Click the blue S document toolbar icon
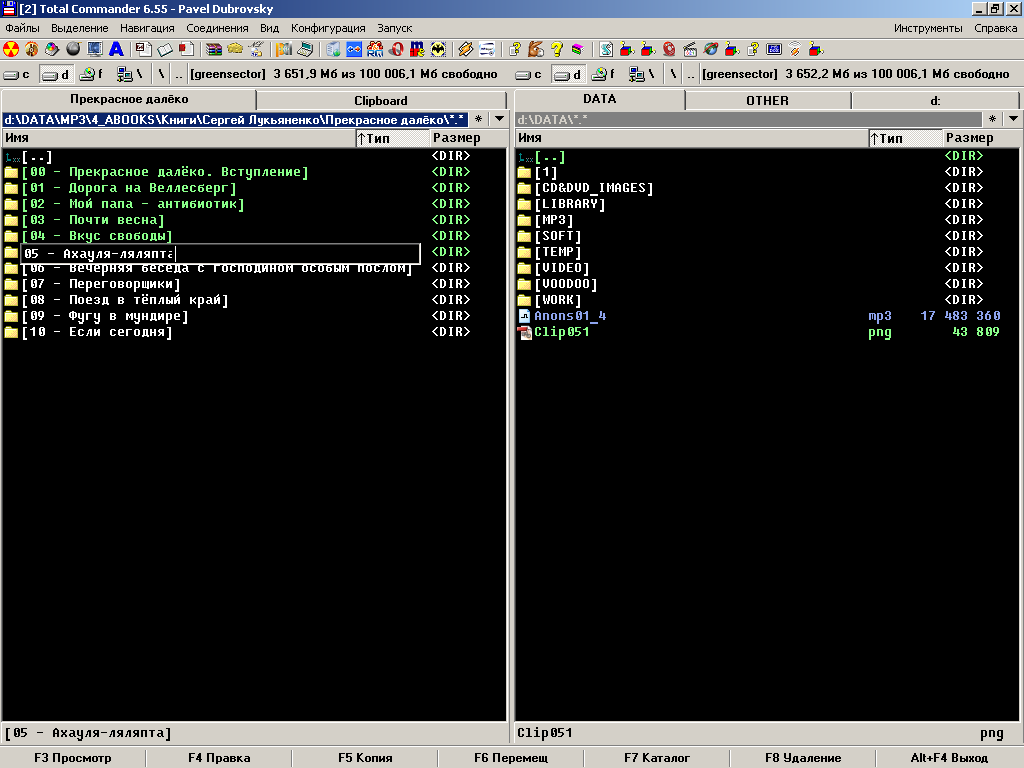1024x768 pixels. pyautogui.click(x=605, y=49)
